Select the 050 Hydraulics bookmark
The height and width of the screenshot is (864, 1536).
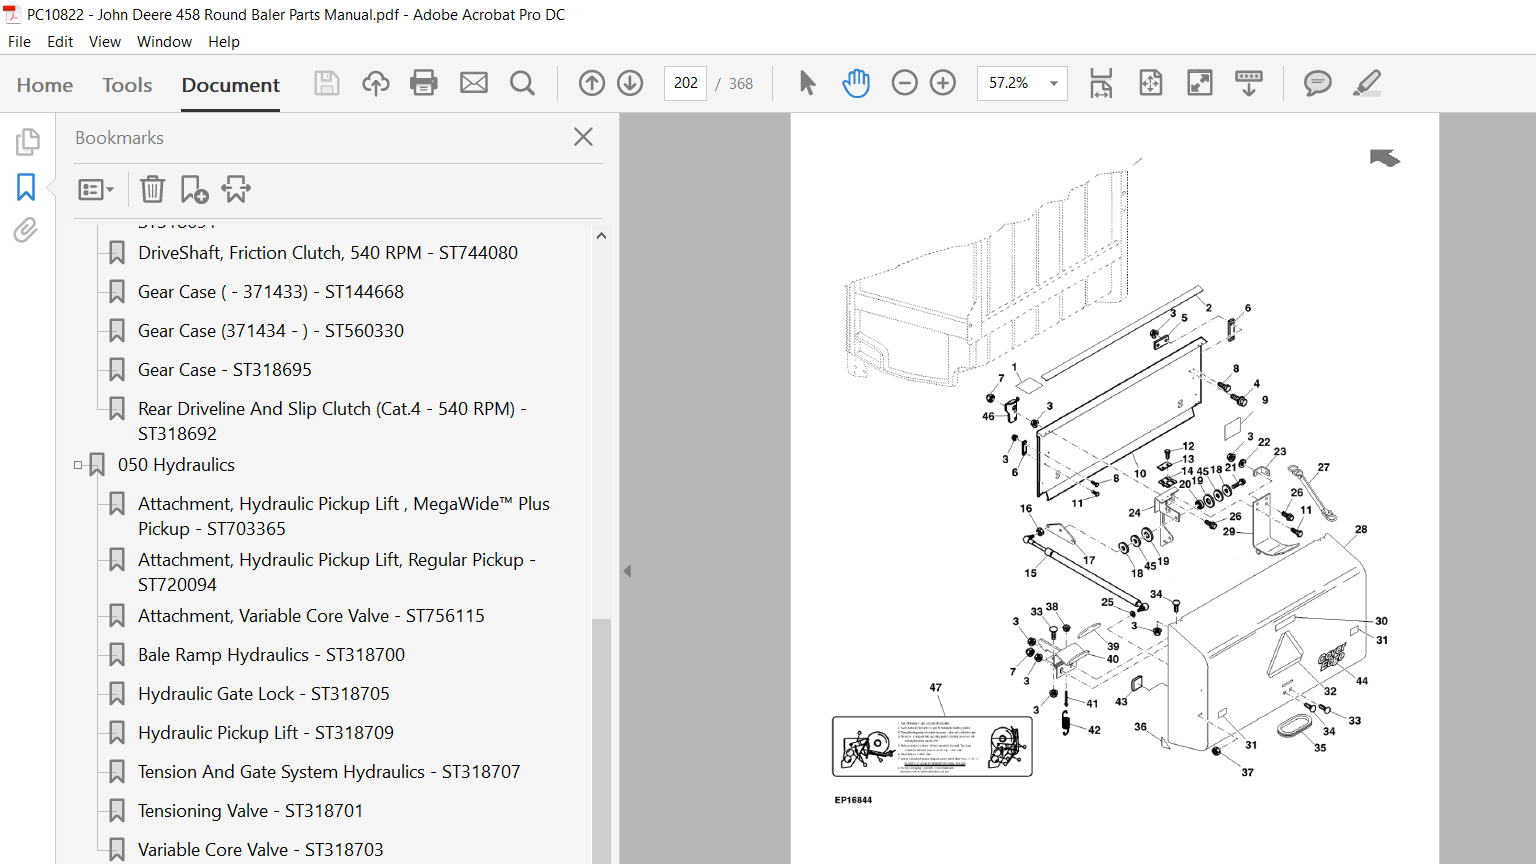pyautogui.click(x=176, y=465)
